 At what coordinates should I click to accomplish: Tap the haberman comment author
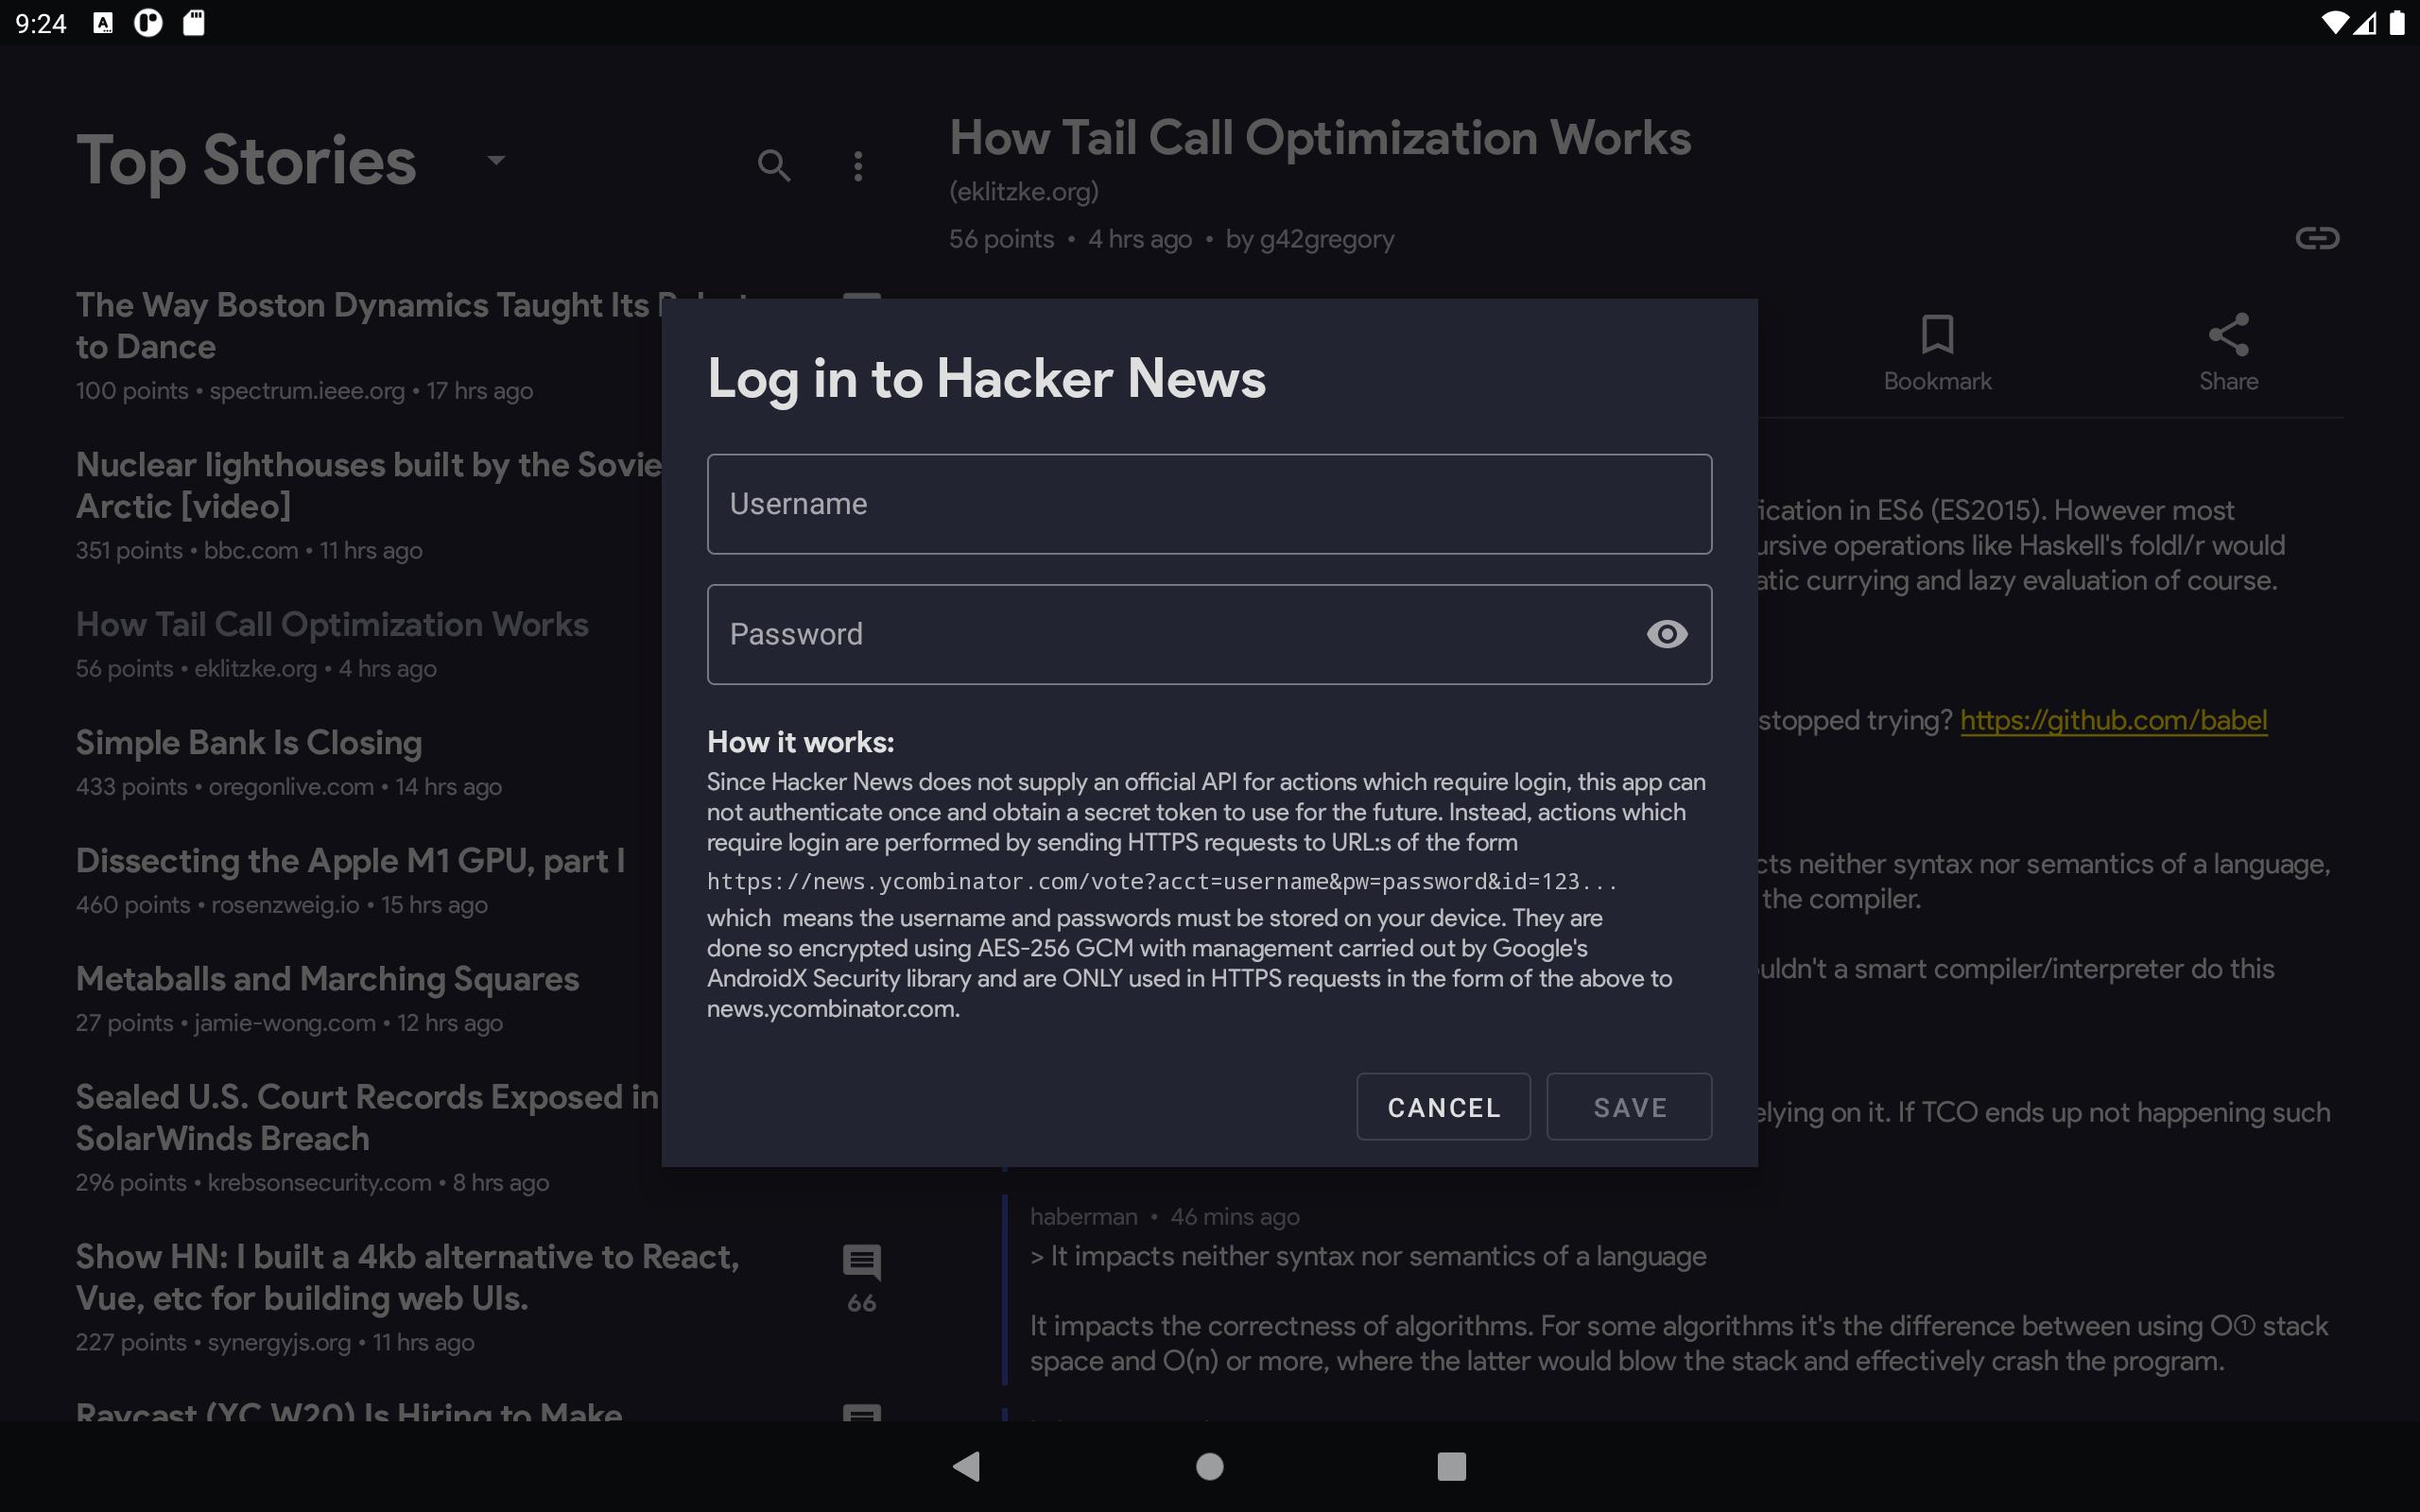[x=1083, y=1216]
